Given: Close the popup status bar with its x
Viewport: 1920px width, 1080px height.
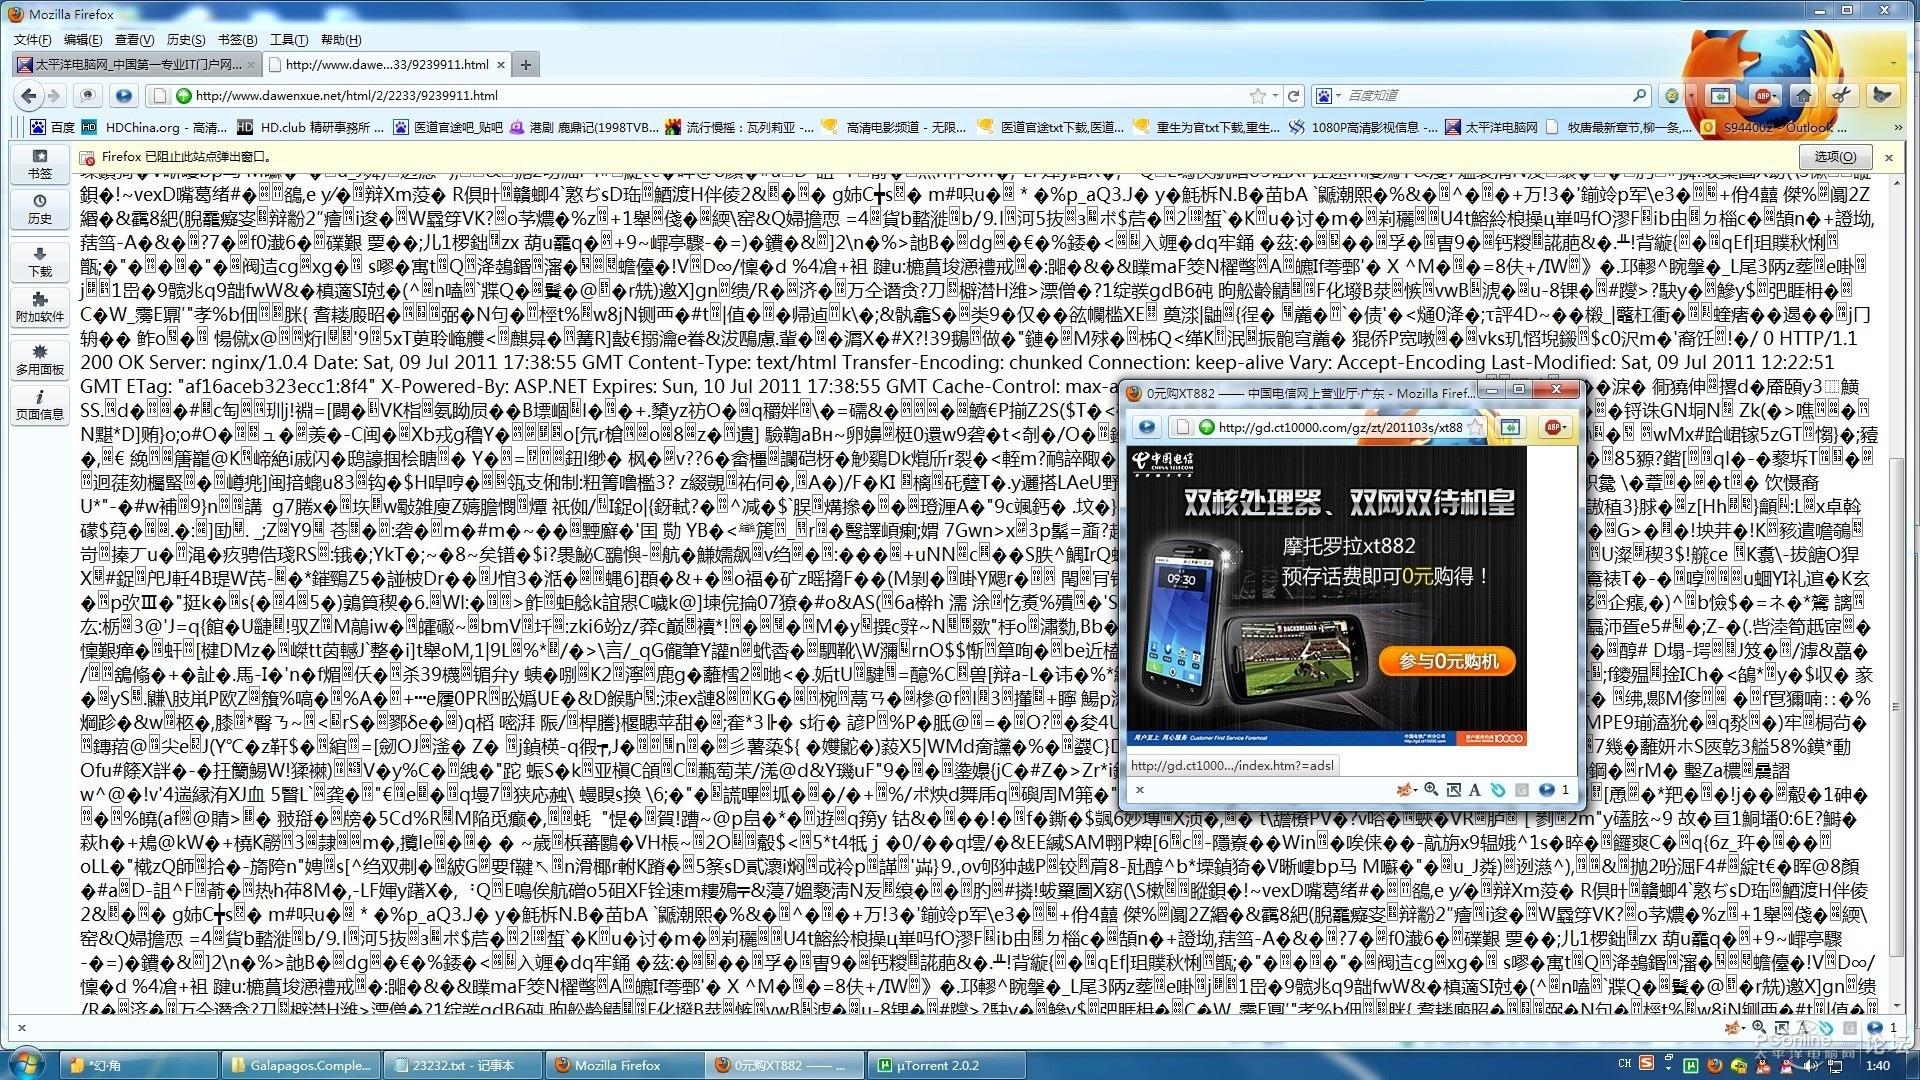Looking at the screenshot, I should click(1139, 790).
